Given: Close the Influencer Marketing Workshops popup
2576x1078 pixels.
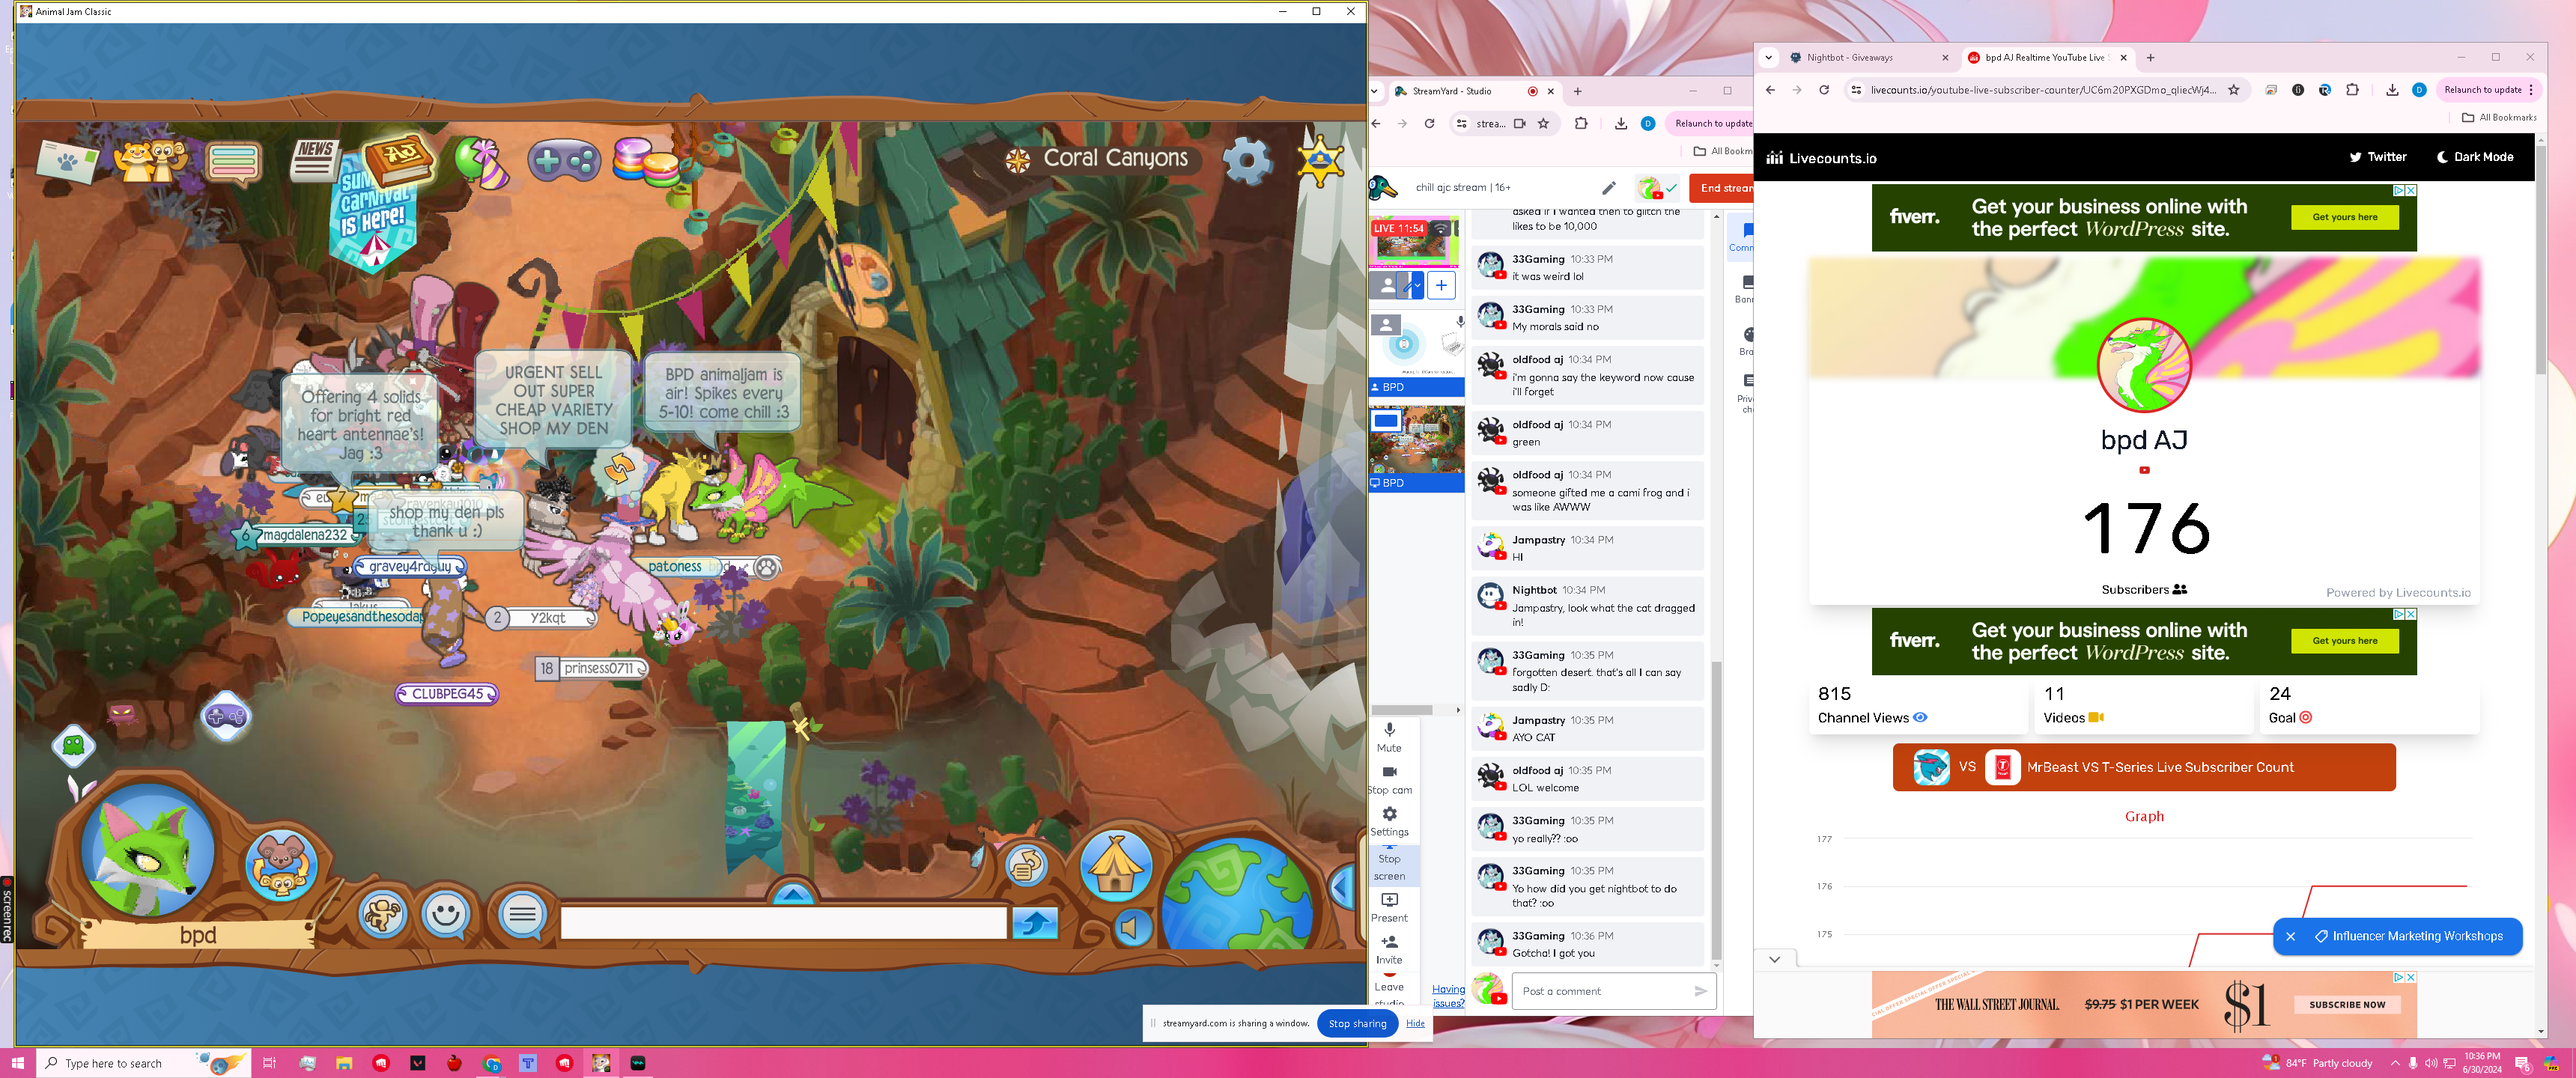Looking at the screenshot, I should coord(2290,937).
